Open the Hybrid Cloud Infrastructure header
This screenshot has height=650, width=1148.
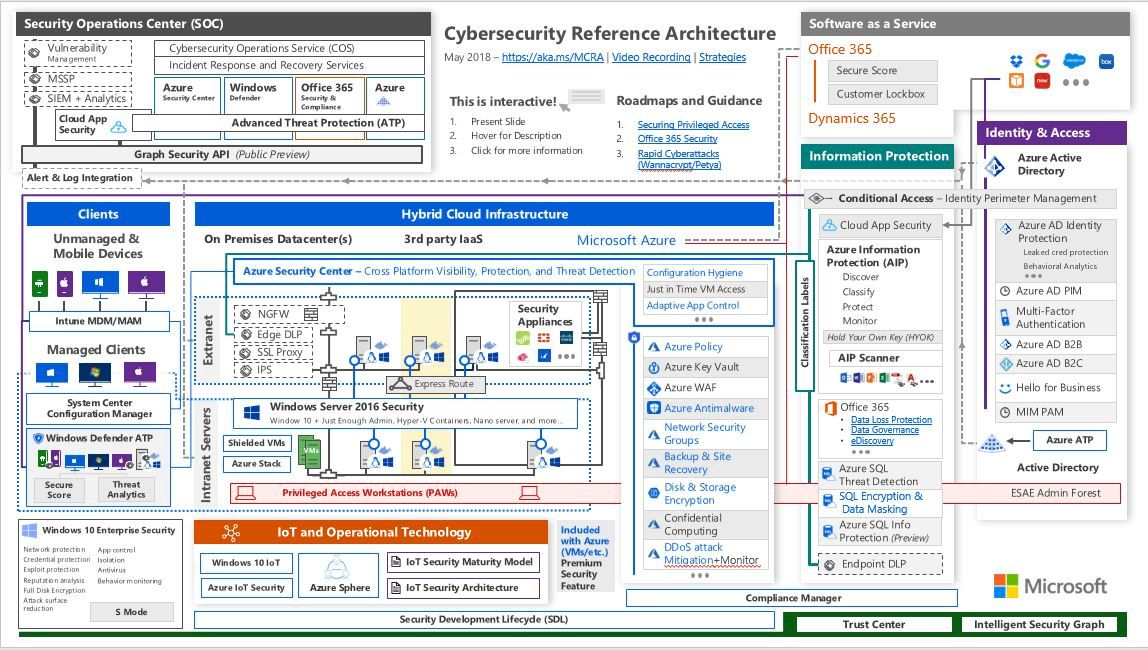(x=484, y=214)
